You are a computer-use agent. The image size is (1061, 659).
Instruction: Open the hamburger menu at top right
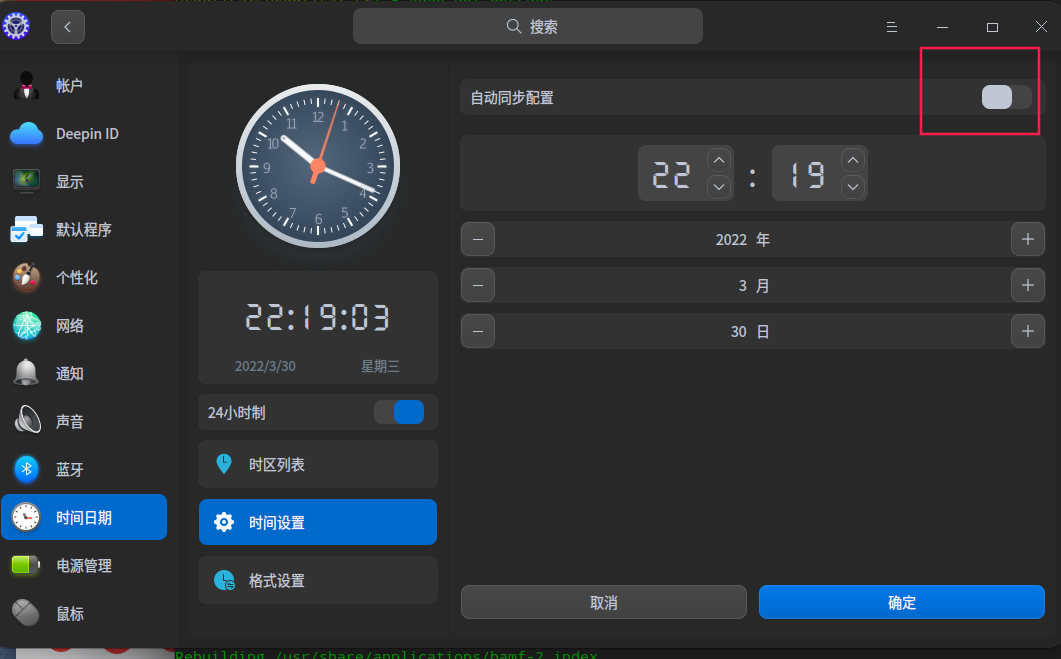click(x=891, y=27)
